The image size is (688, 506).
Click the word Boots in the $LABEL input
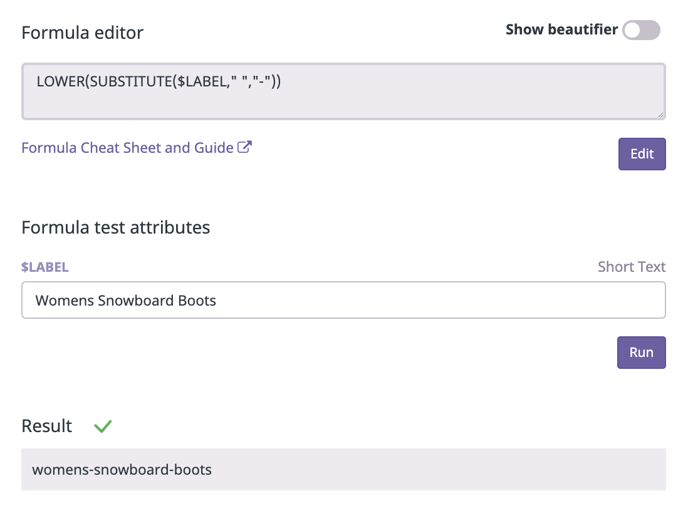coord(197,300)
